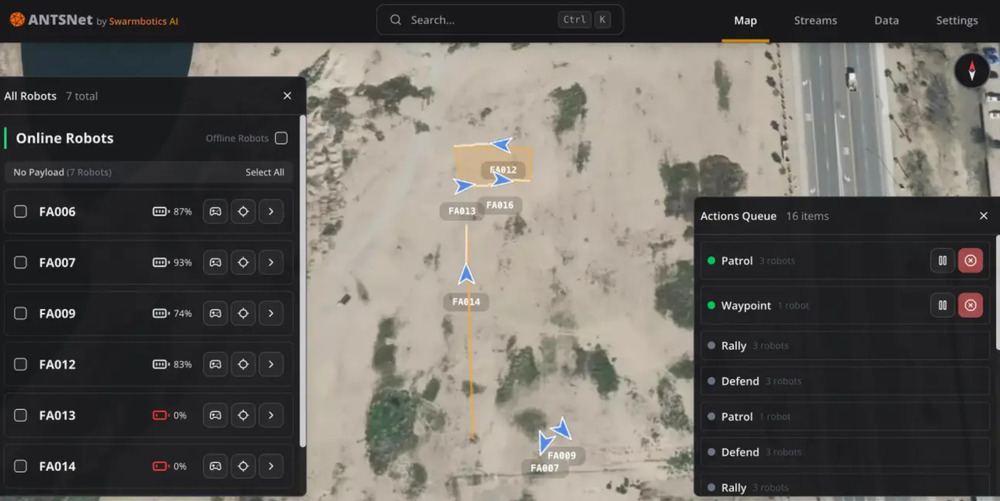The height and width of the screenshot is (501, 1000).
Task: Locate FA007 using its crosshair target icon
Action: click(243, 262)
